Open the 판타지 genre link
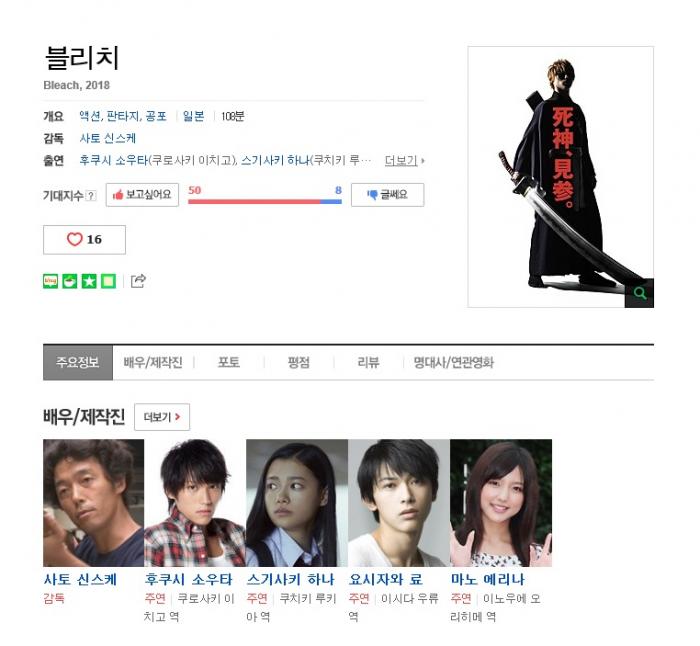Viewport: 700px width, 646px height. tap(123, 117)
